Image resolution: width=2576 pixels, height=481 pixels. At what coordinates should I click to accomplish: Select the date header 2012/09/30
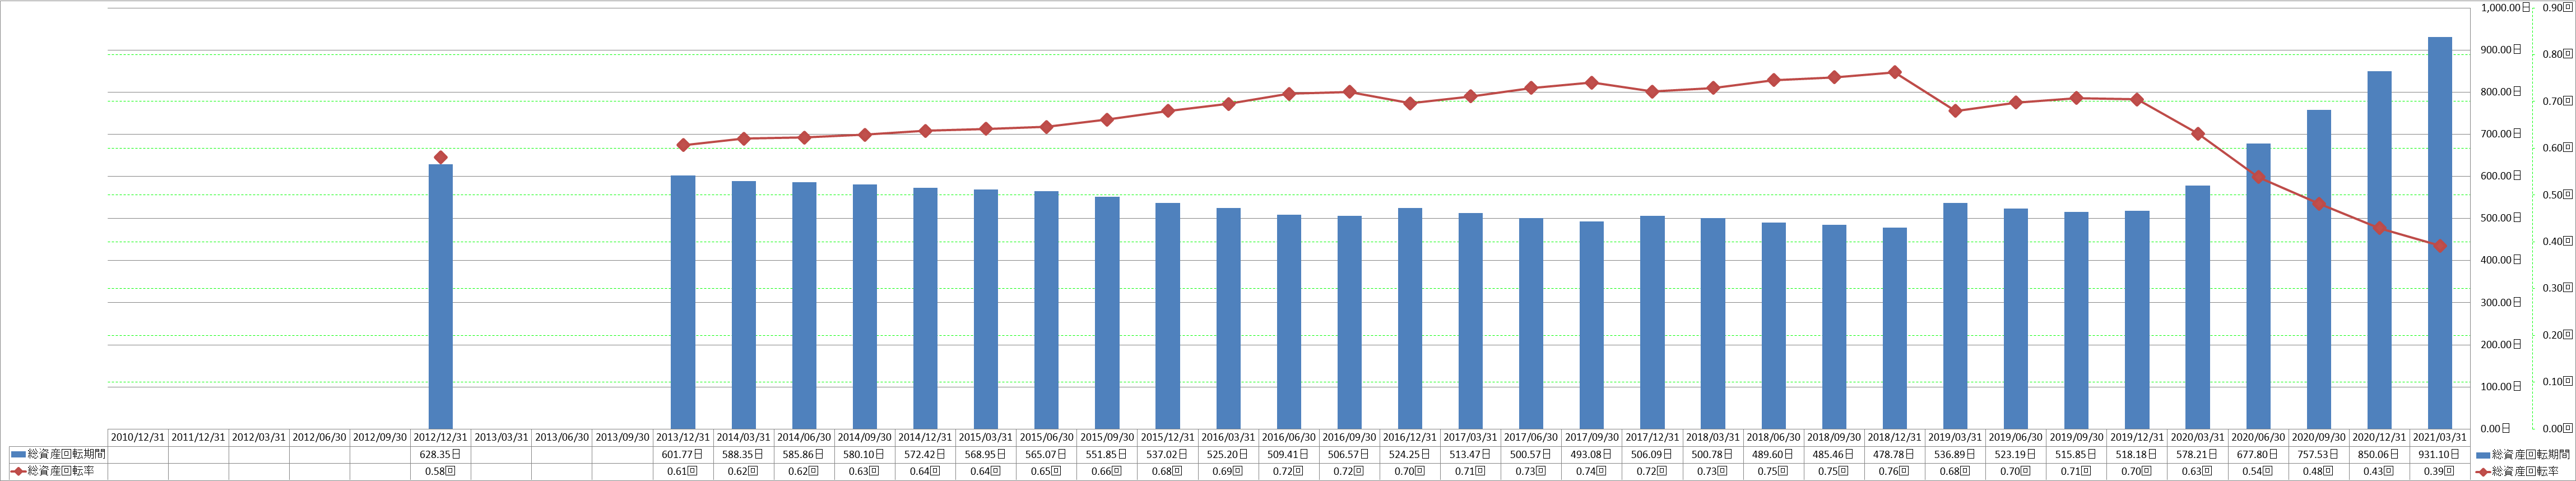click(380, 437)
